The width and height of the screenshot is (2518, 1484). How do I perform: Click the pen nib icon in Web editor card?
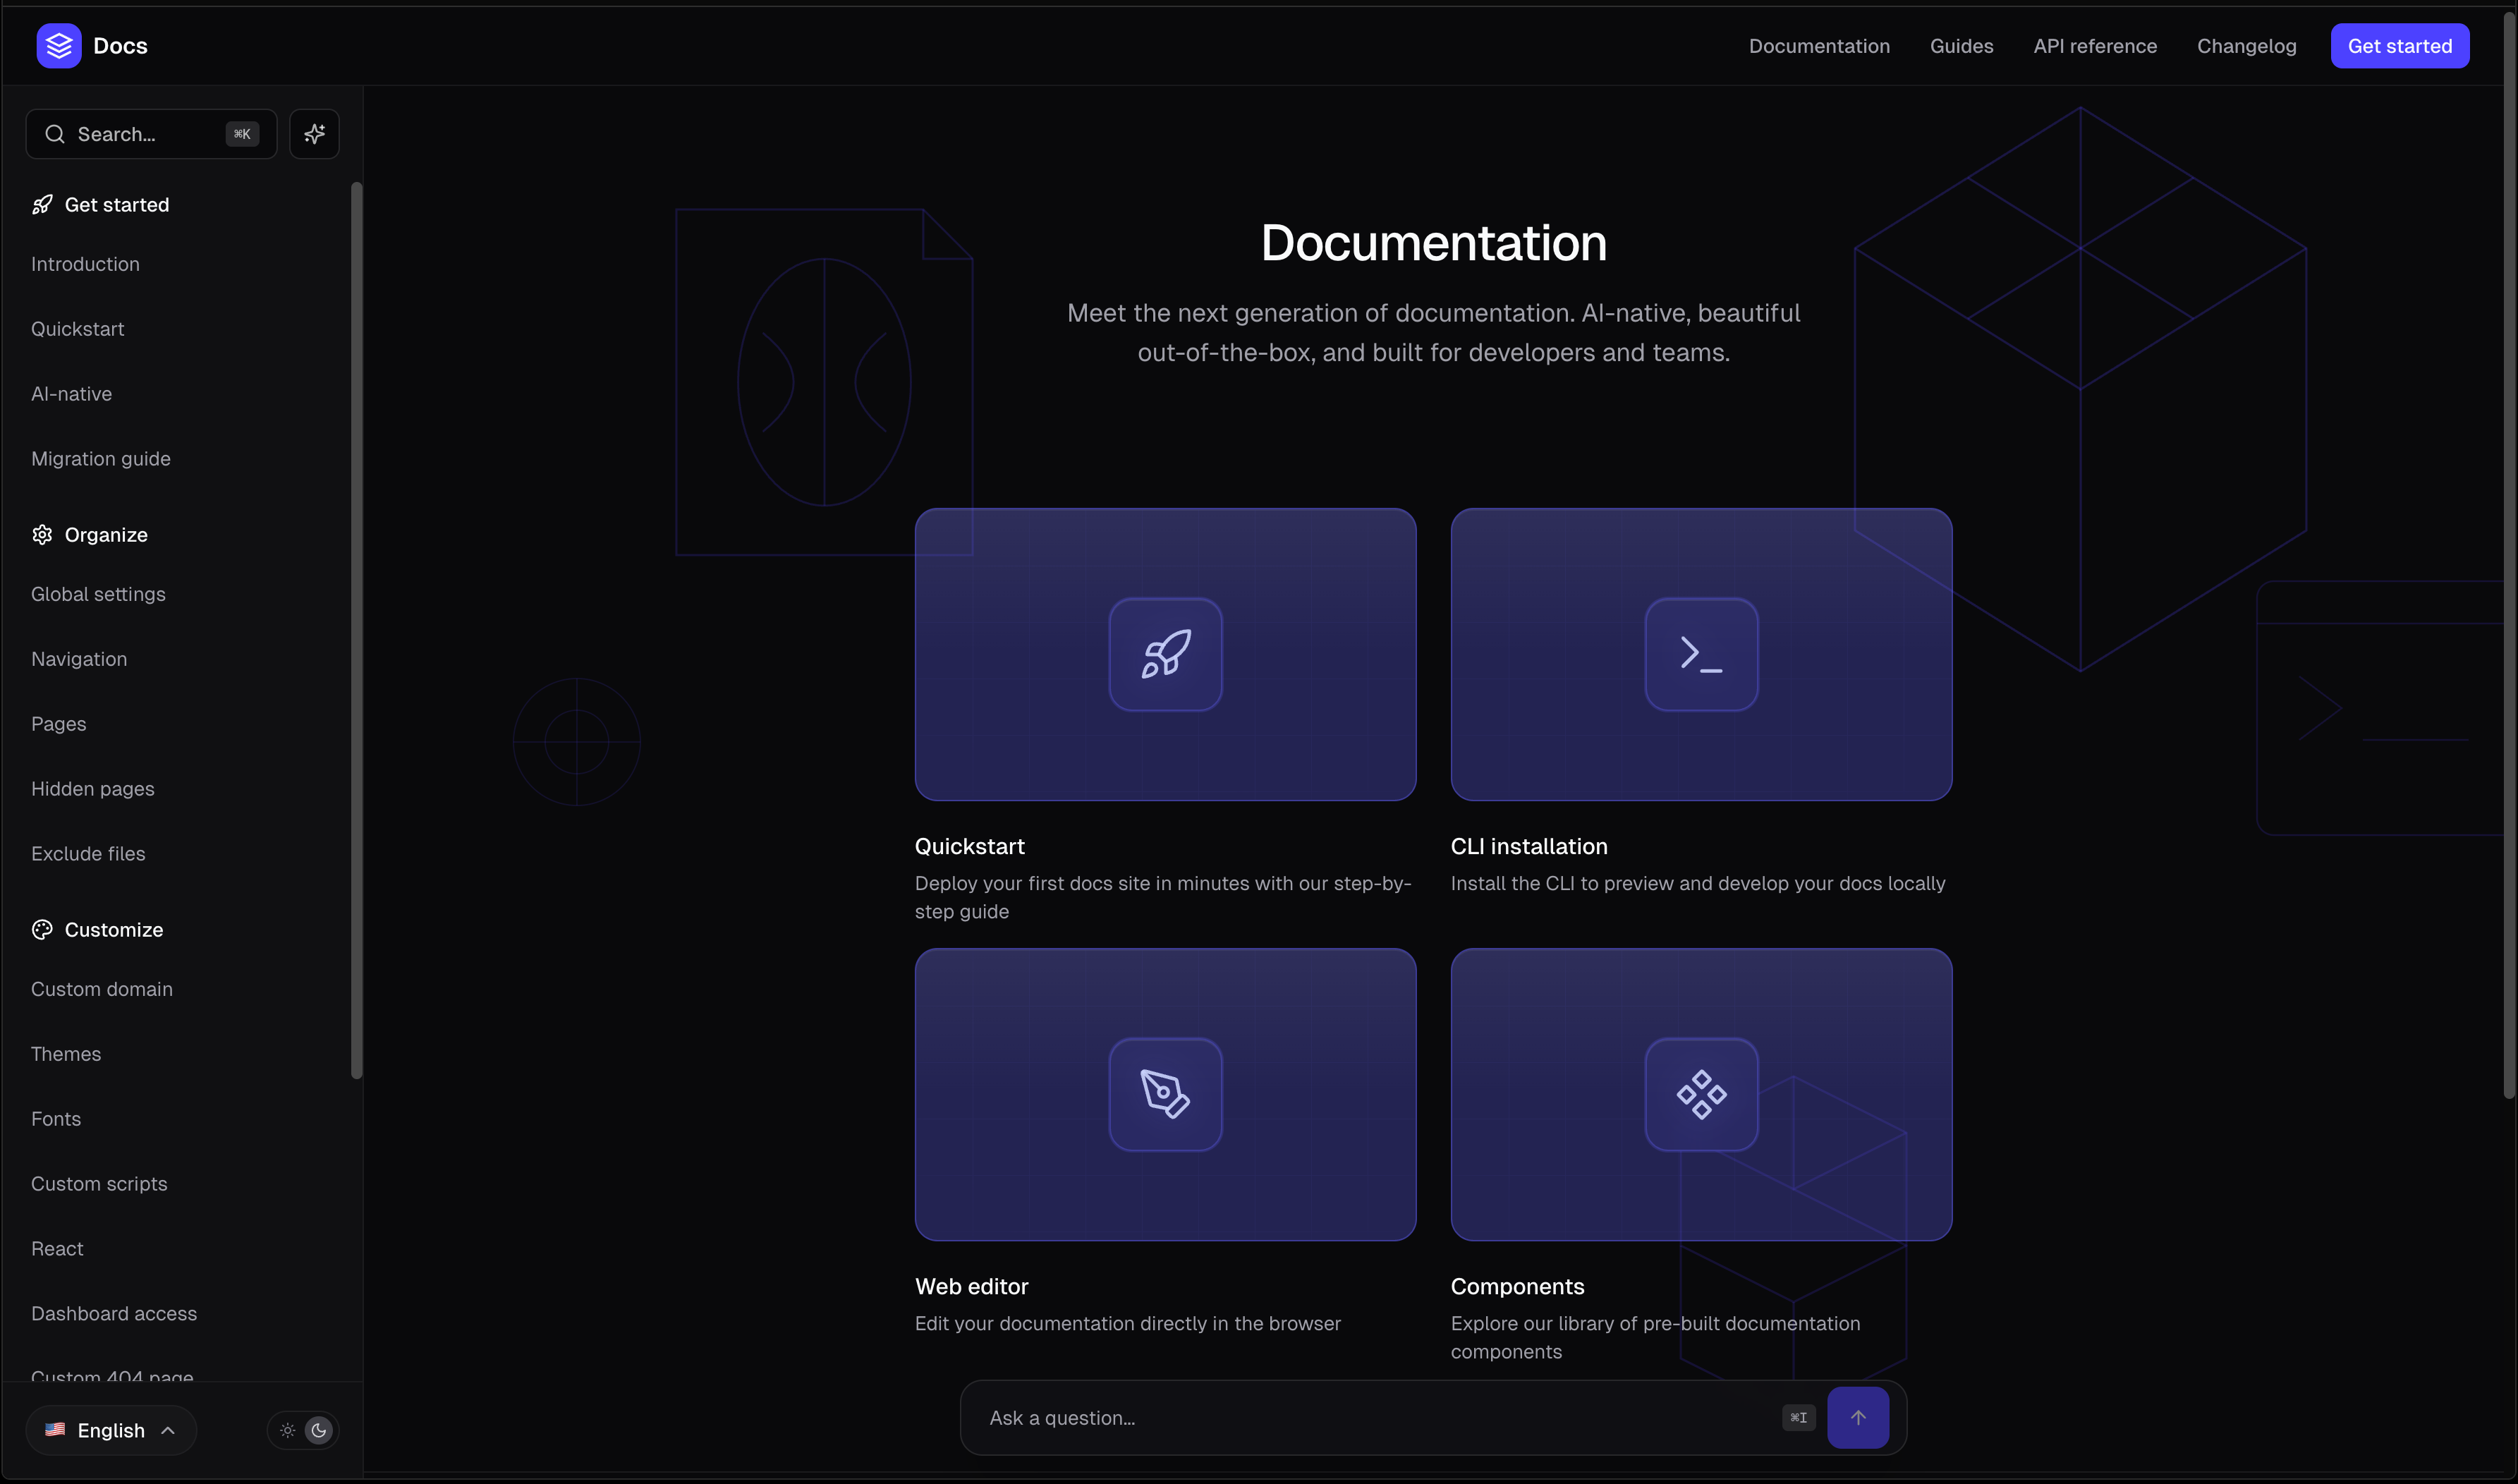tap(1166, 1095)
